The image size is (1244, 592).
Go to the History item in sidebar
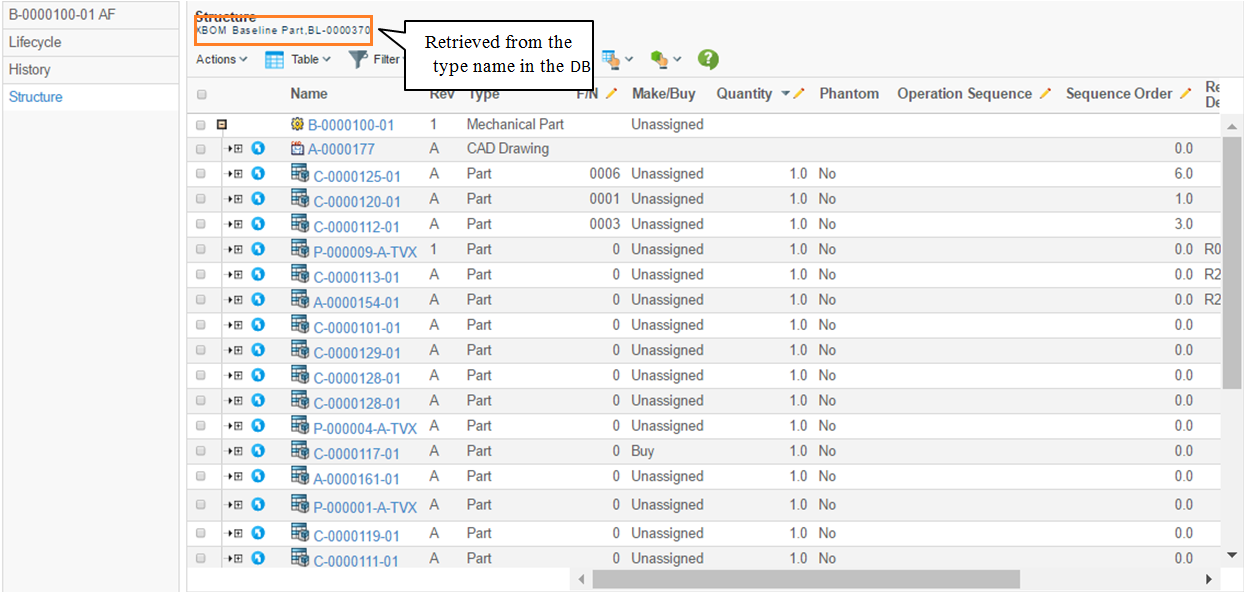coord(29,70)
